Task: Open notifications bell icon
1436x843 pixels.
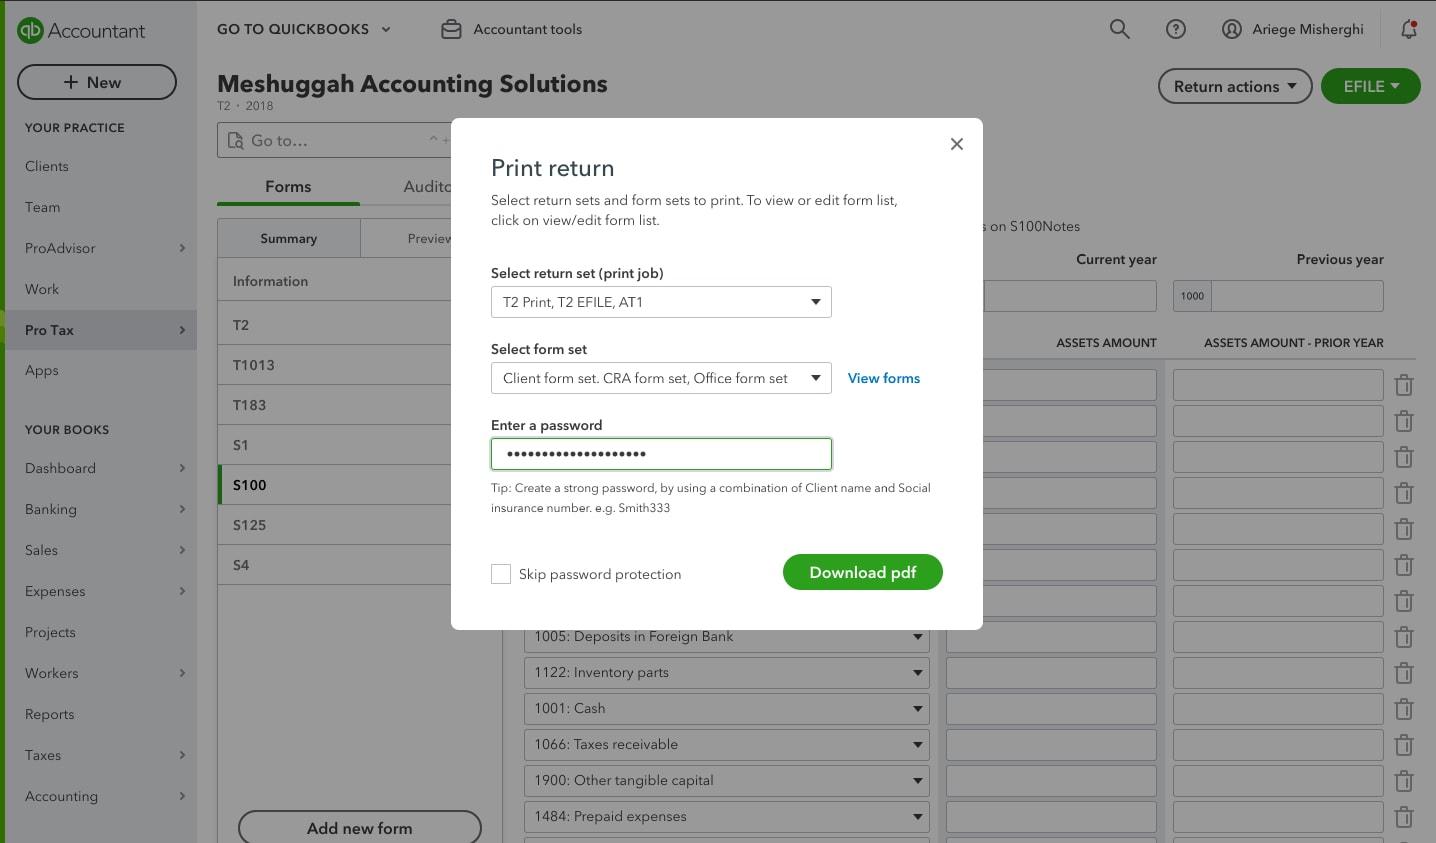Action: tap(1409, 29)
